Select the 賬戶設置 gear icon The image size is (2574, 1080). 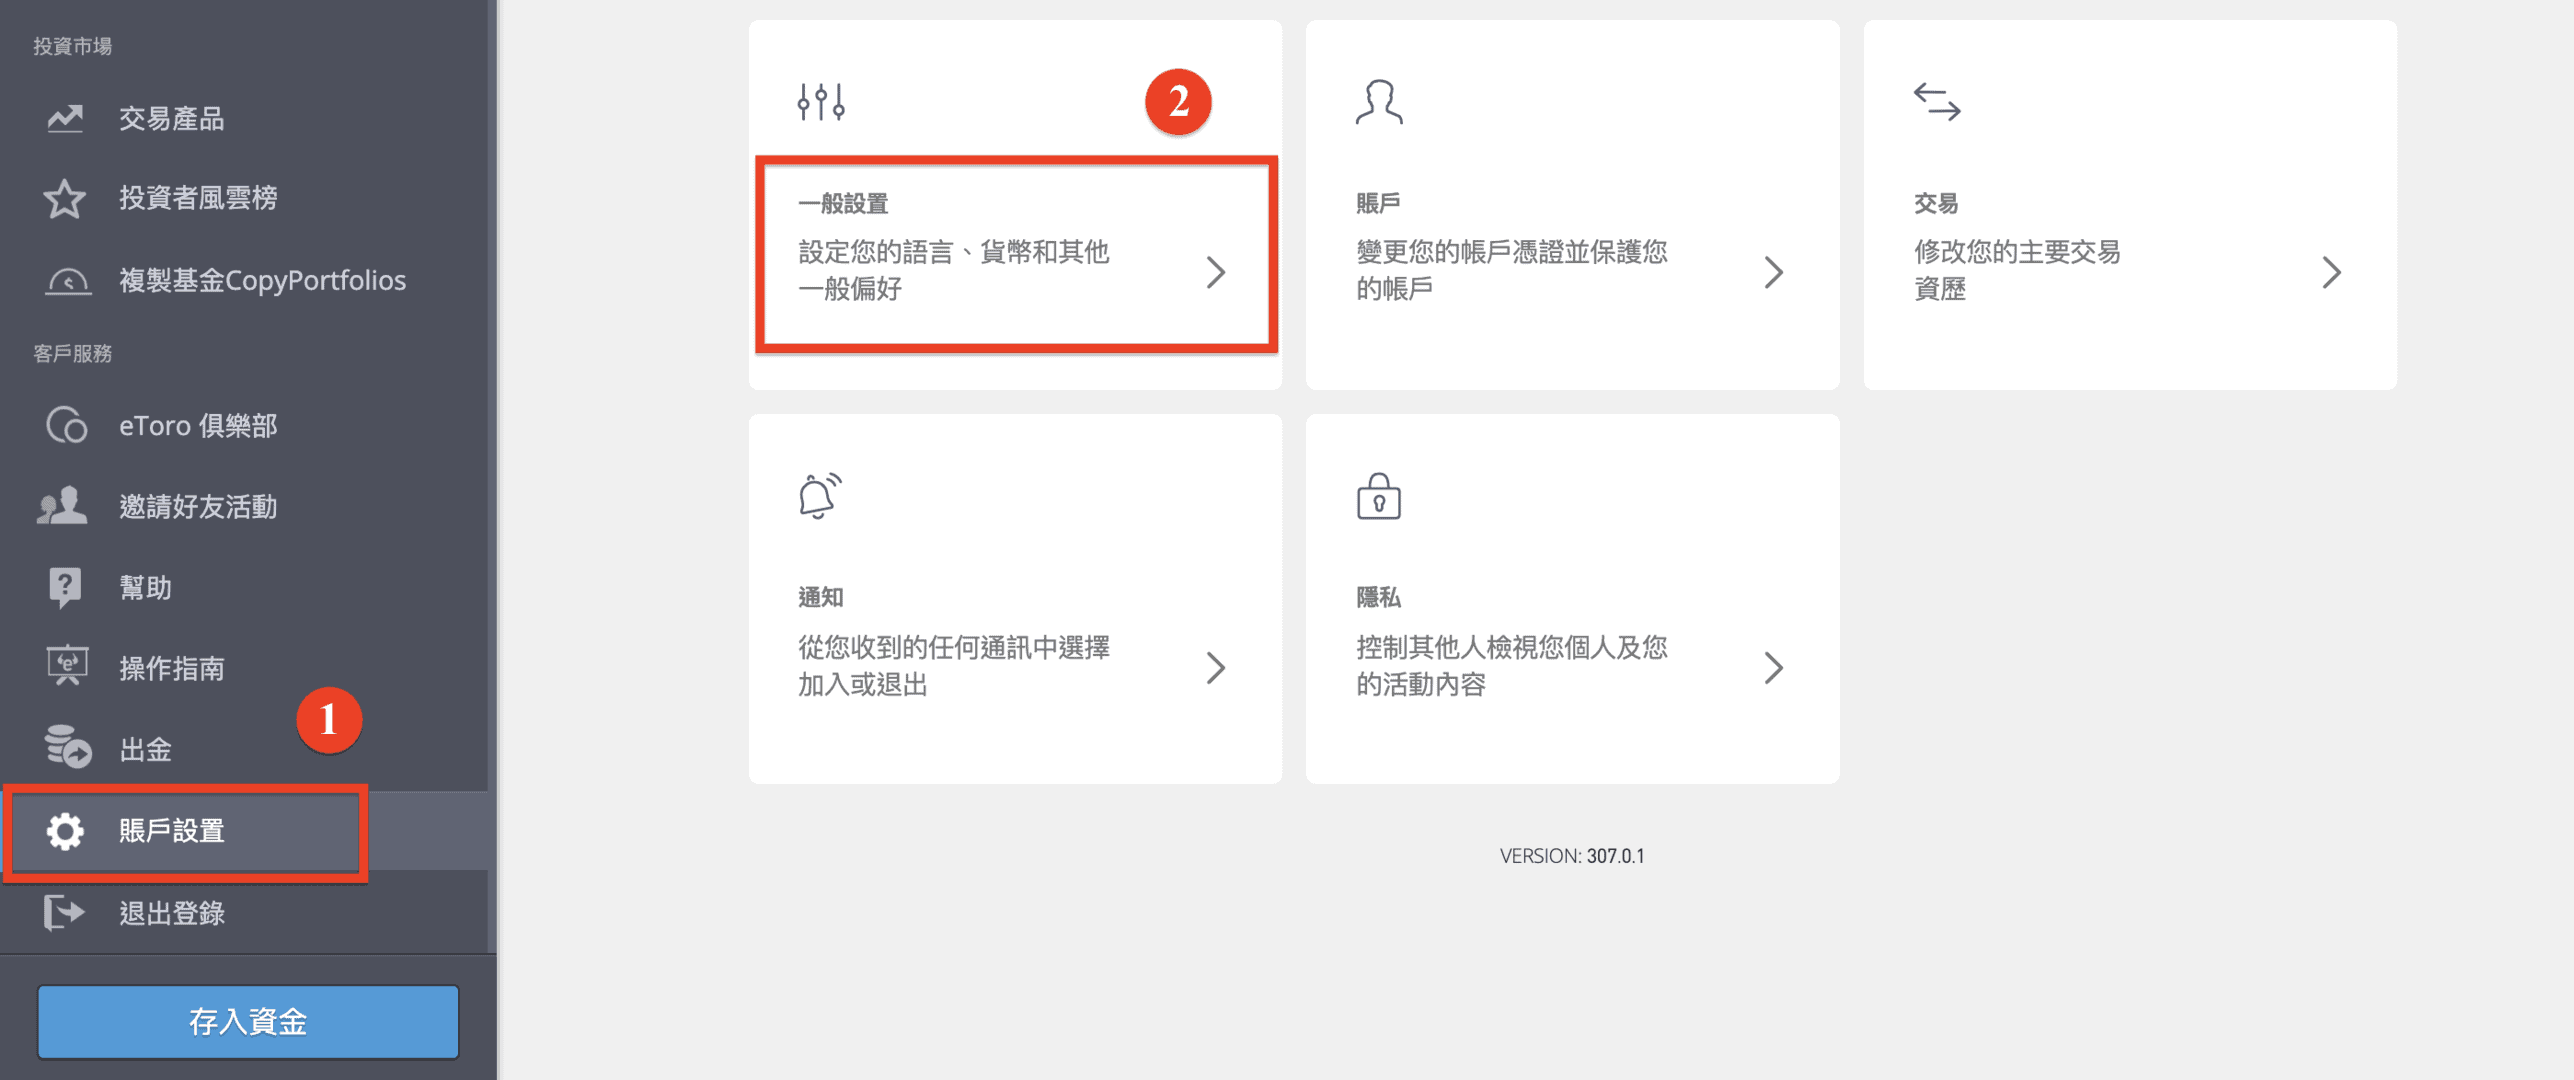[x=64, y=831]
